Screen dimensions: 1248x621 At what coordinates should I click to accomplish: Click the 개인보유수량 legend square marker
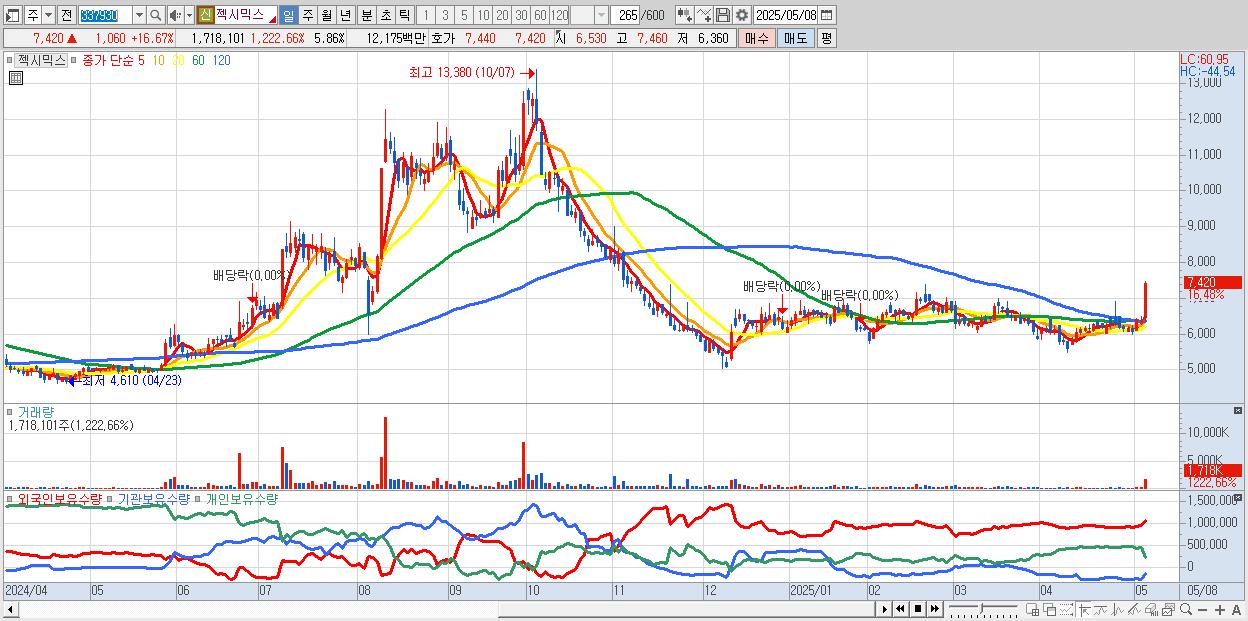point(198,498)
